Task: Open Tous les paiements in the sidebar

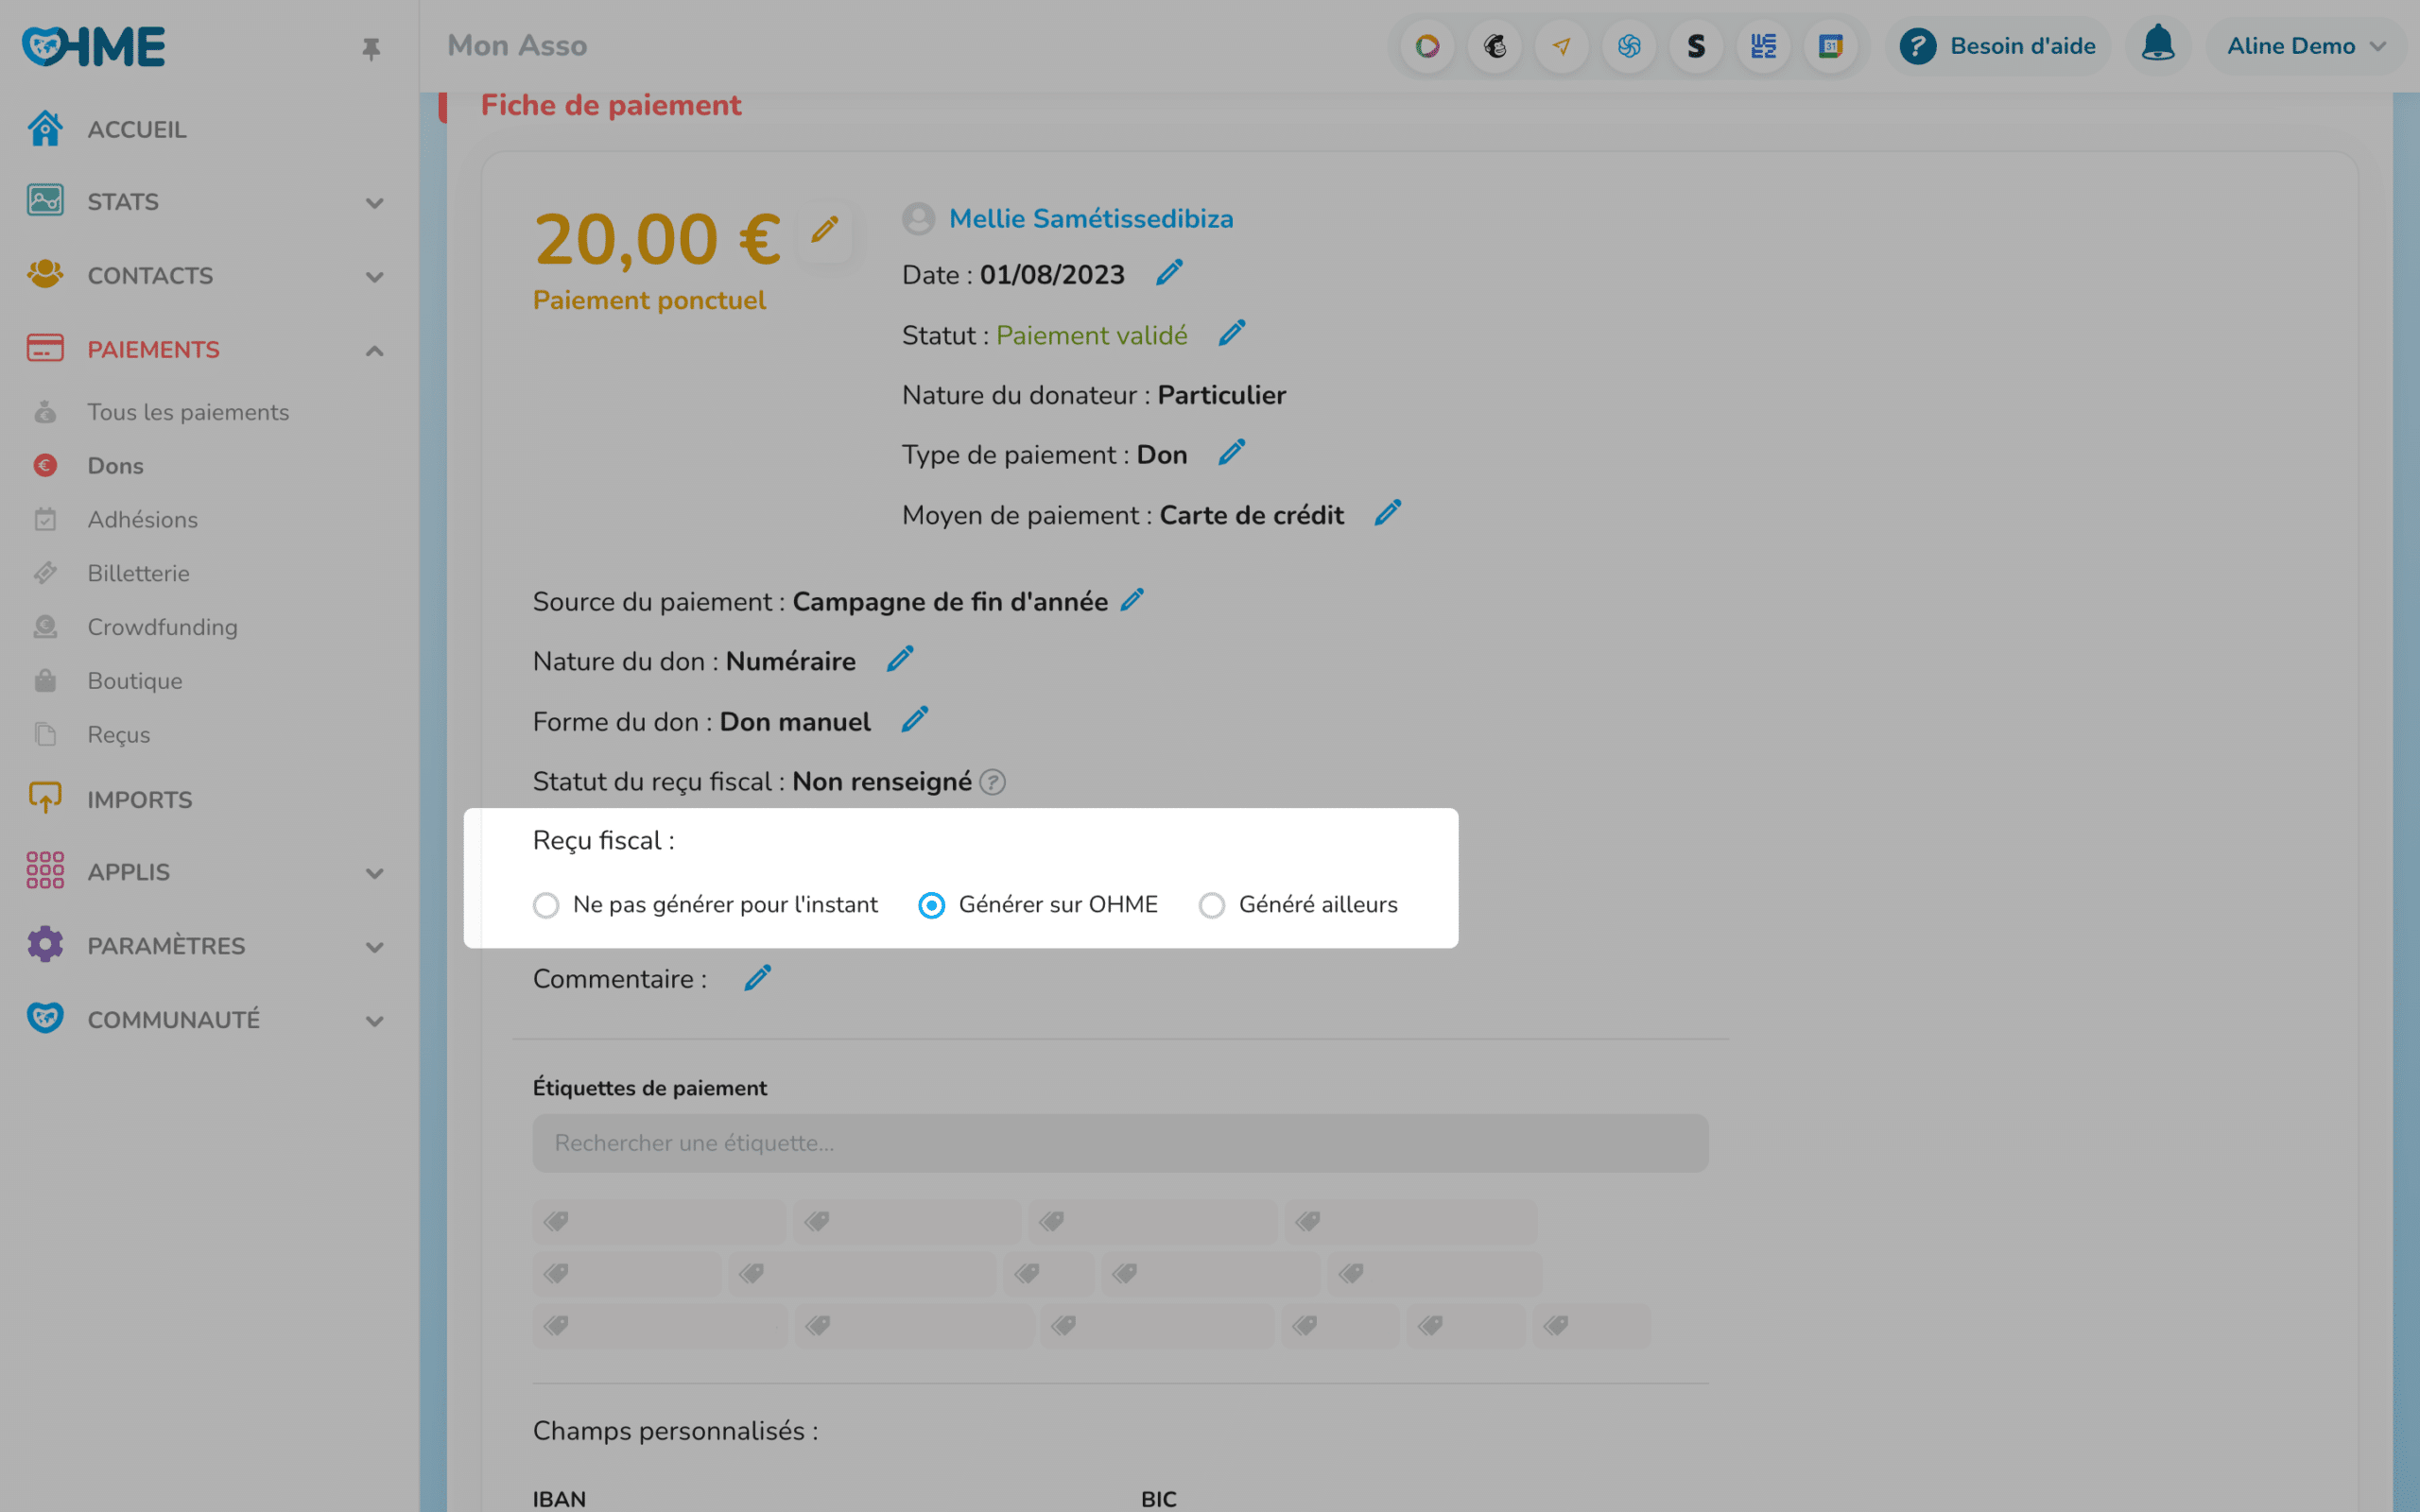Action: coord(187,412)
